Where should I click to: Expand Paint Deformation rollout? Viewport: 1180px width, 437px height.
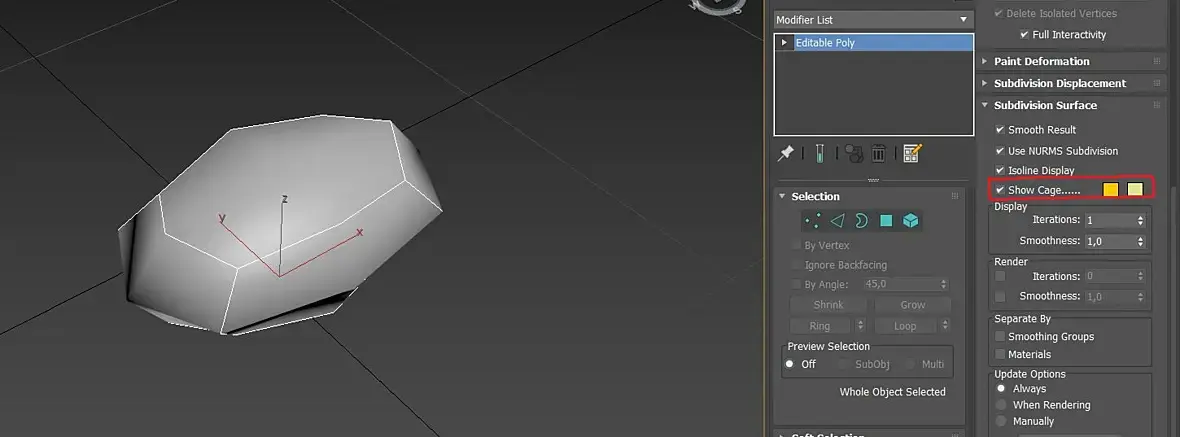[985, 62]
